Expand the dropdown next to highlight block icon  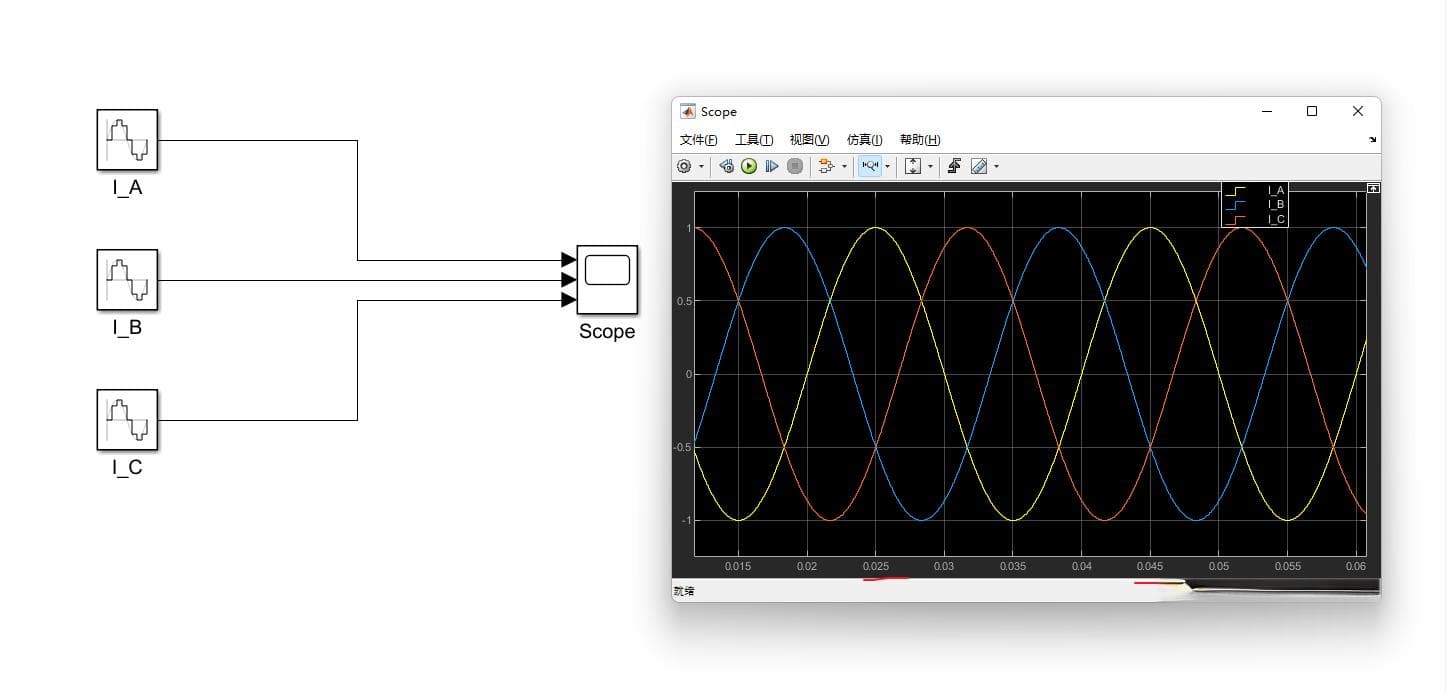pos(844,167)
